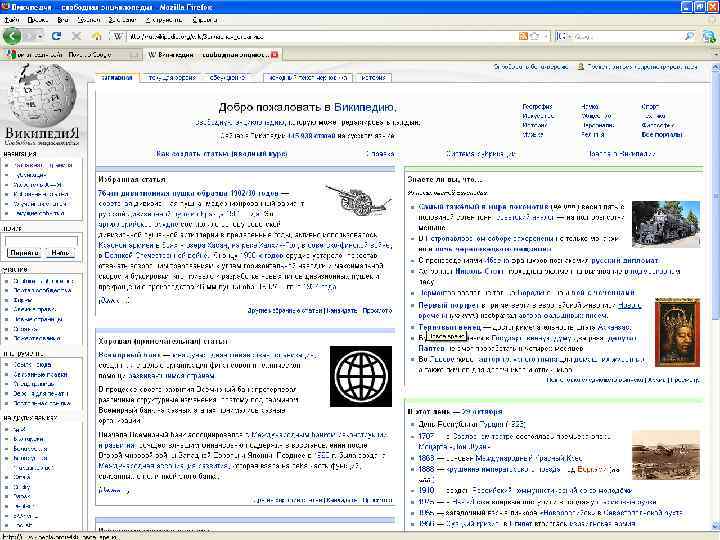Click the Wikipedia globe logo
This screenshot has height=540, width=720.
pyautogui.click(x=42, y=96)
